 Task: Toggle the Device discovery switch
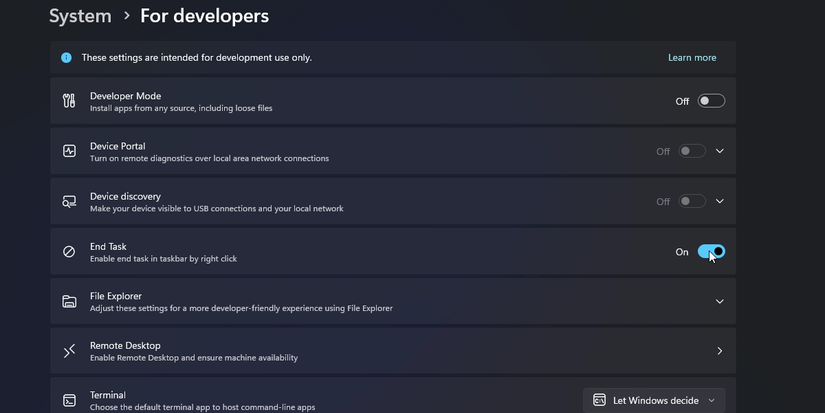click(x=692, y=201)
